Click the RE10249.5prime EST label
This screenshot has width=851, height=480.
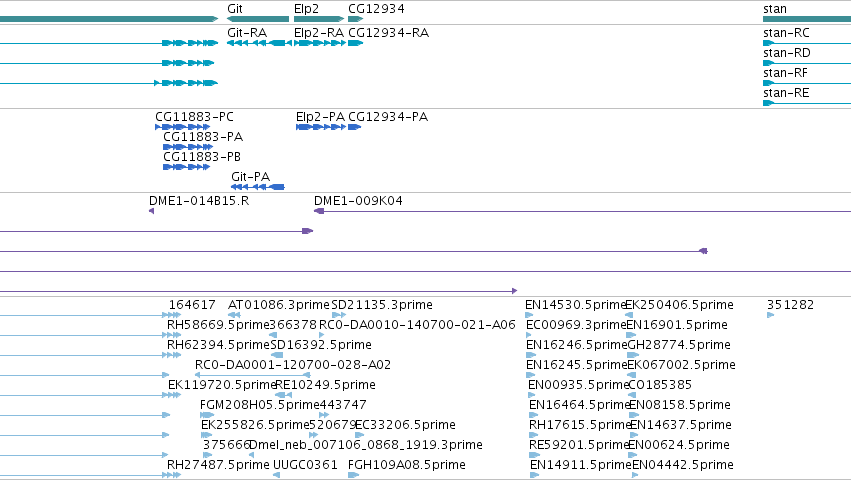[x=326, y=386]
